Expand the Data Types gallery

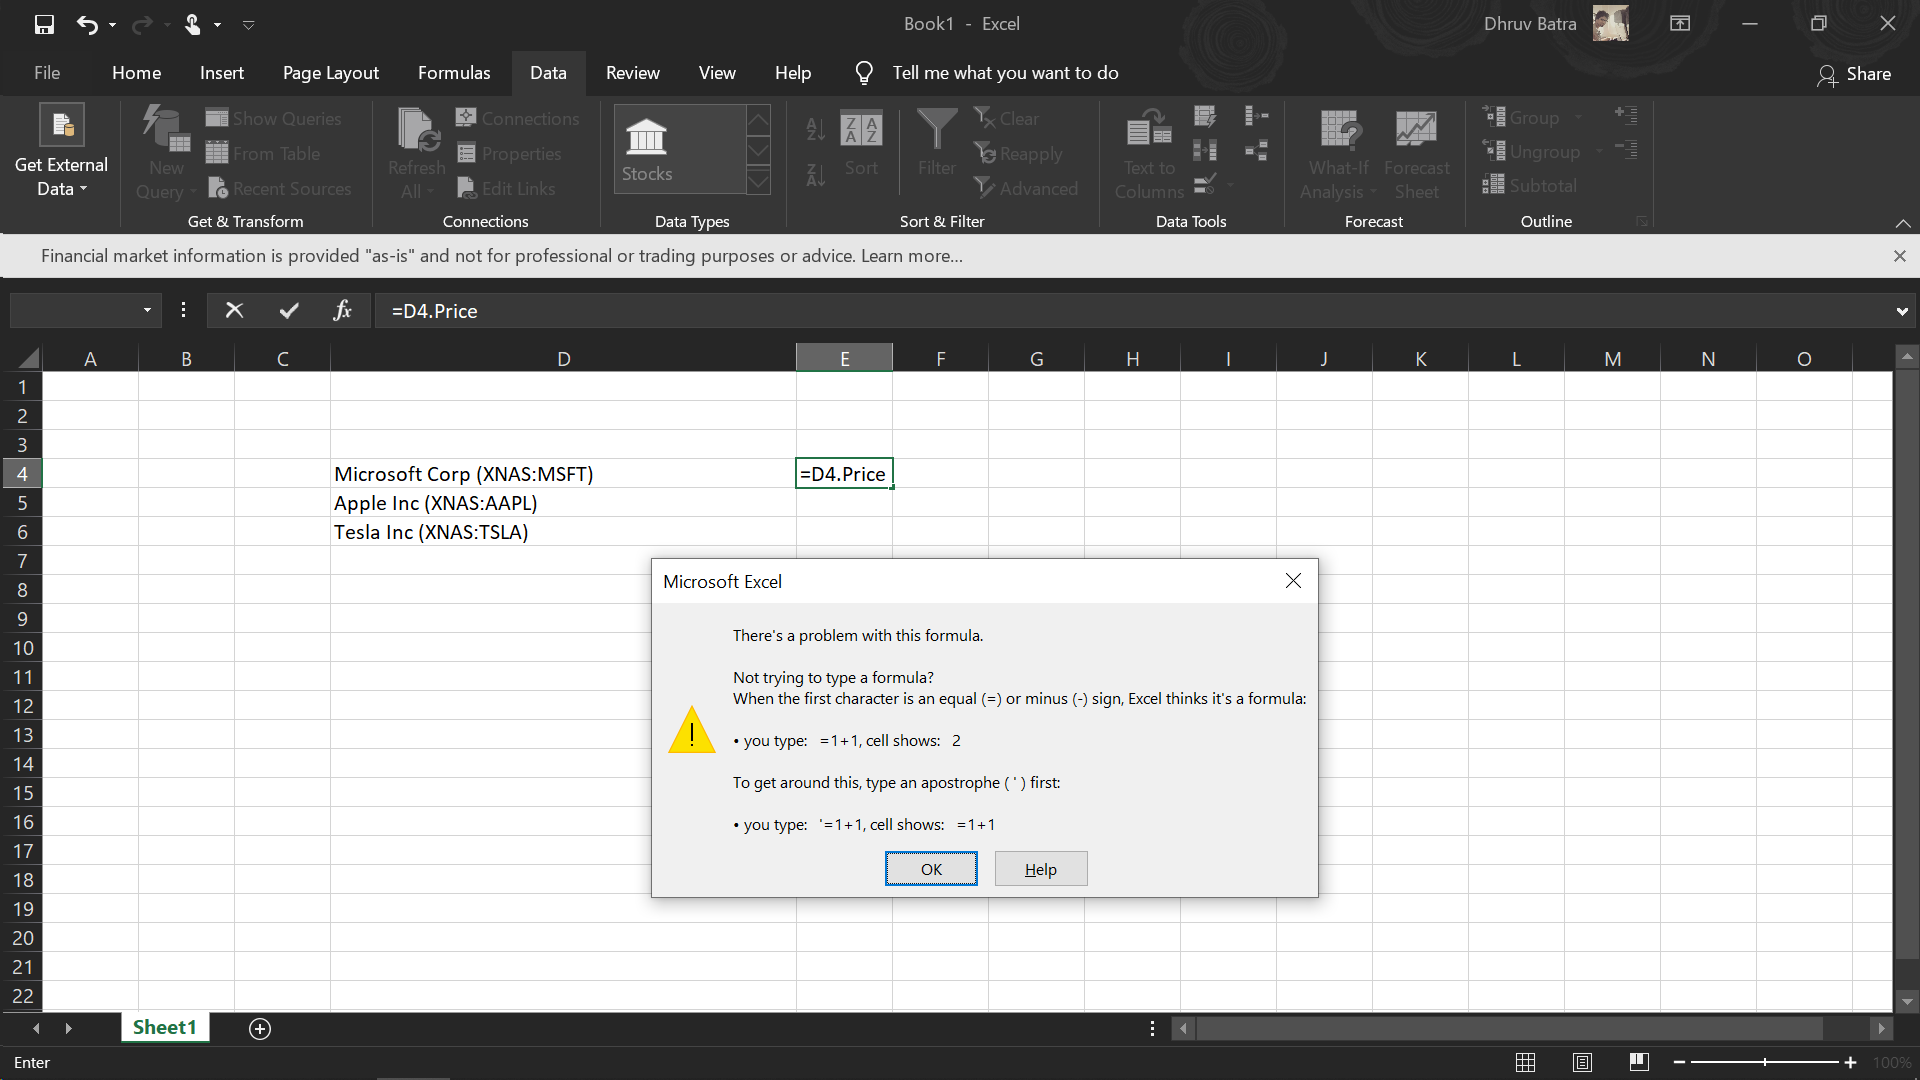[759, 181]
